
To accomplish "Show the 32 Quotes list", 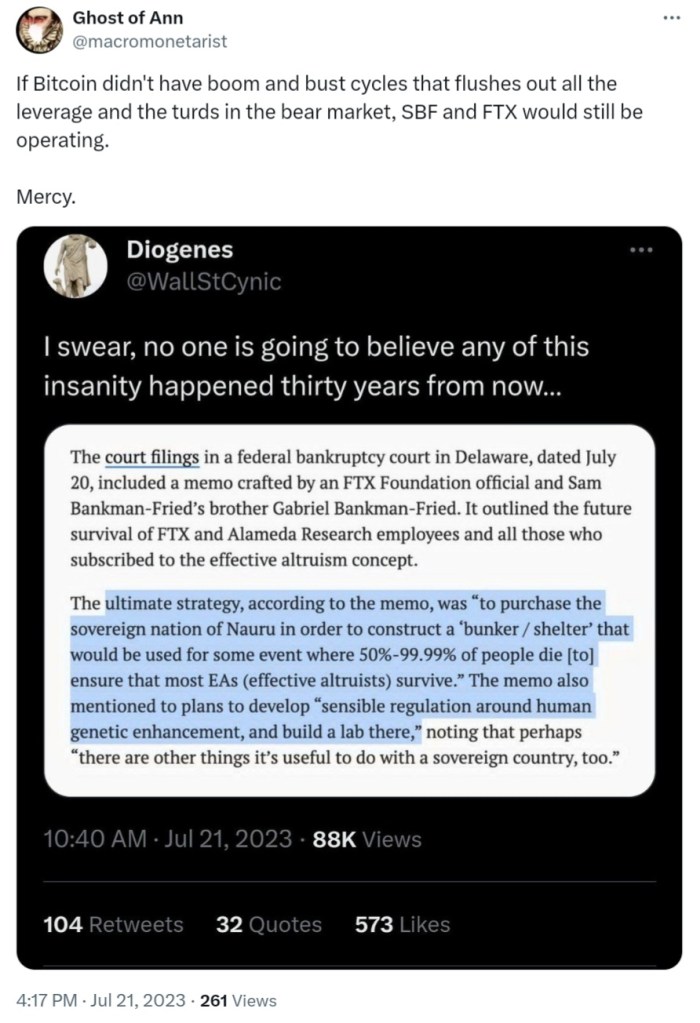I will [269, 924].
